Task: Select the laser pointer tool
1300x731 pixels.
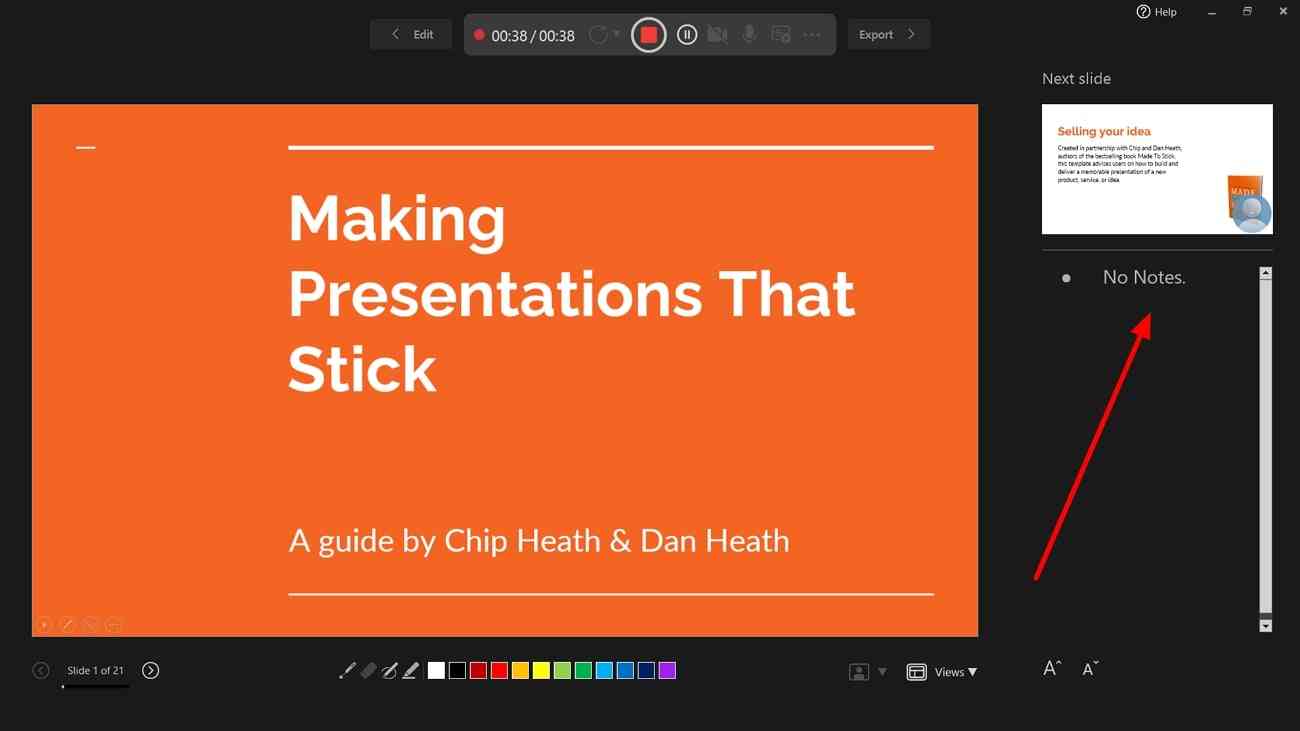Action: pyautogui.click(x=347, y=671)
